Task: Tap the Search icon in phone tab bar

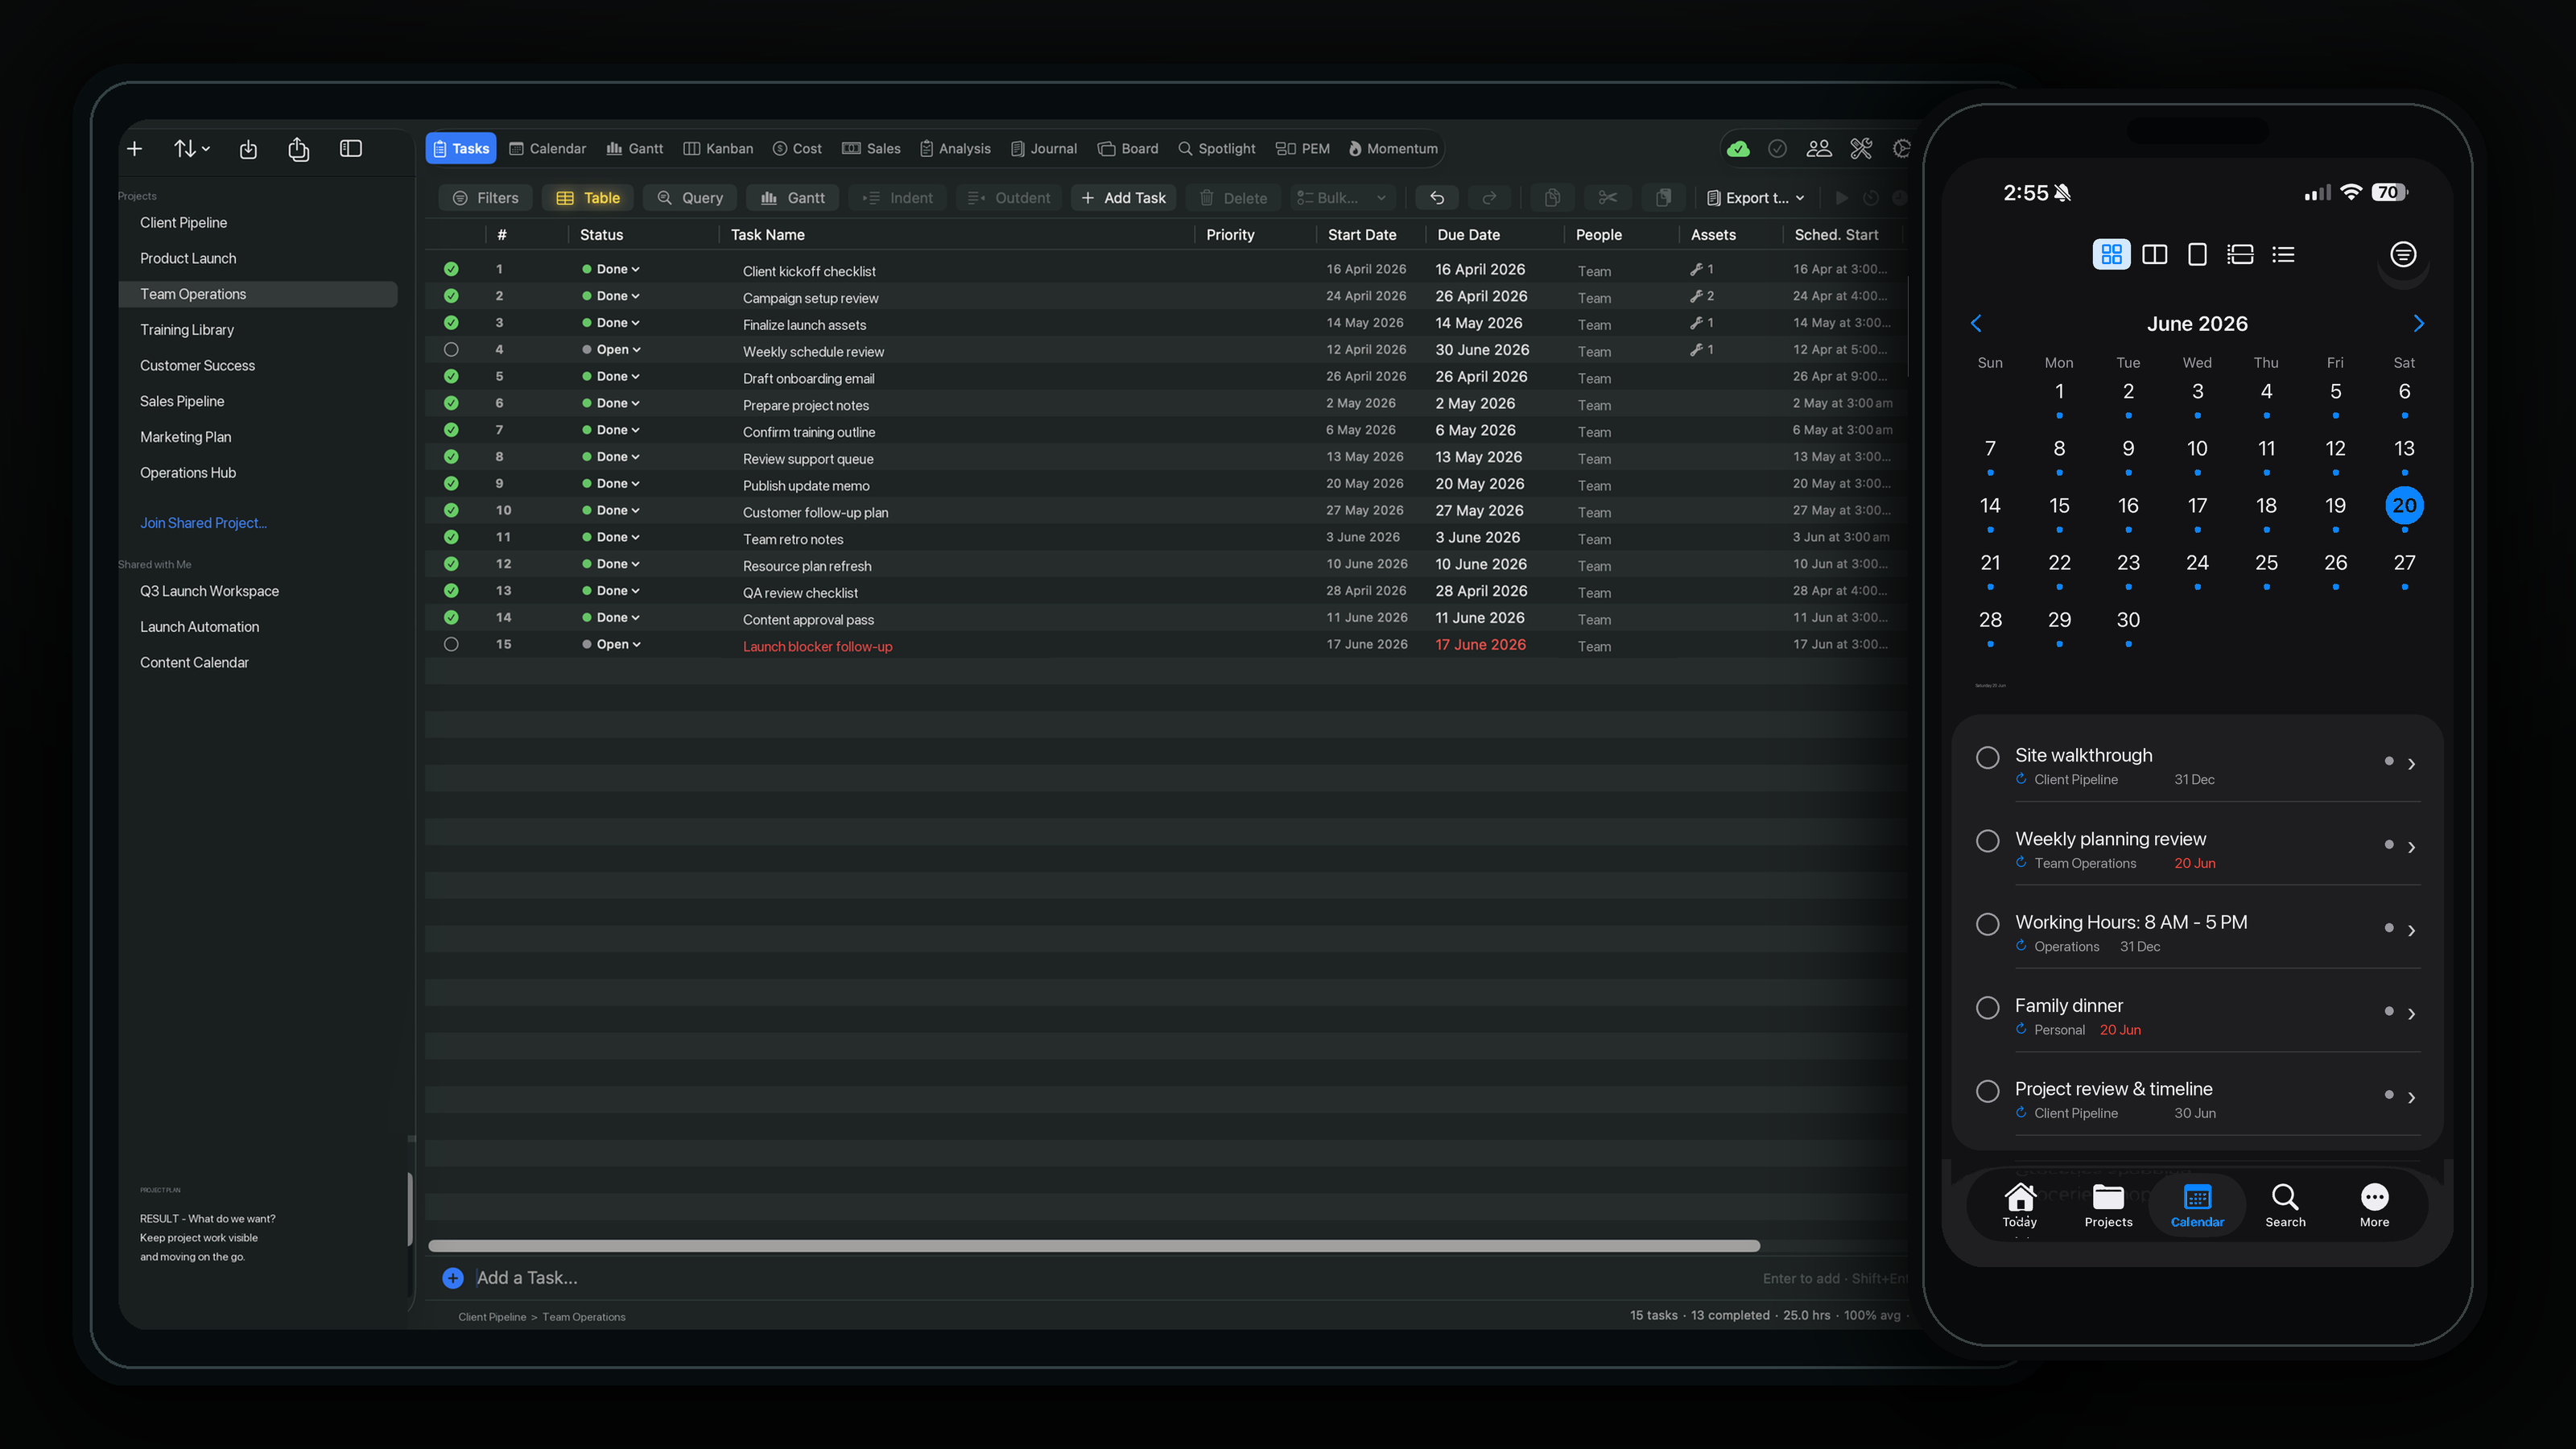Action: 2285,1206
